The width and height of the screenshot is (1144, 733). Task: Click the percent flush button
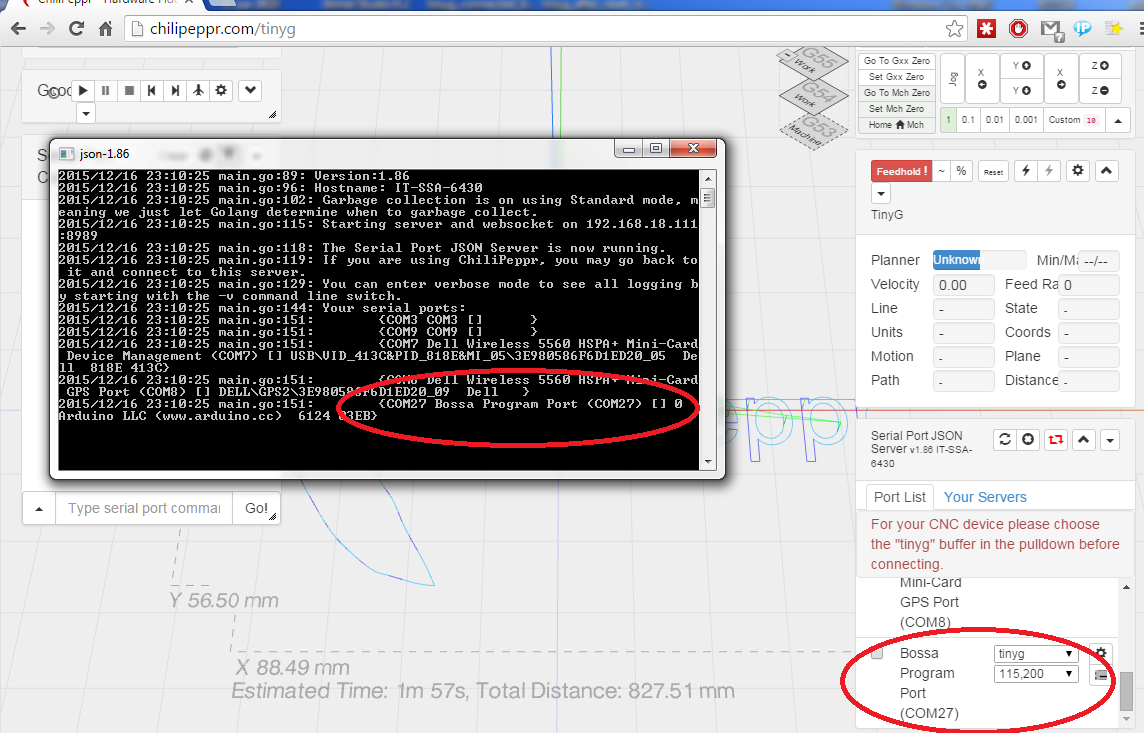tap(962, 171)
